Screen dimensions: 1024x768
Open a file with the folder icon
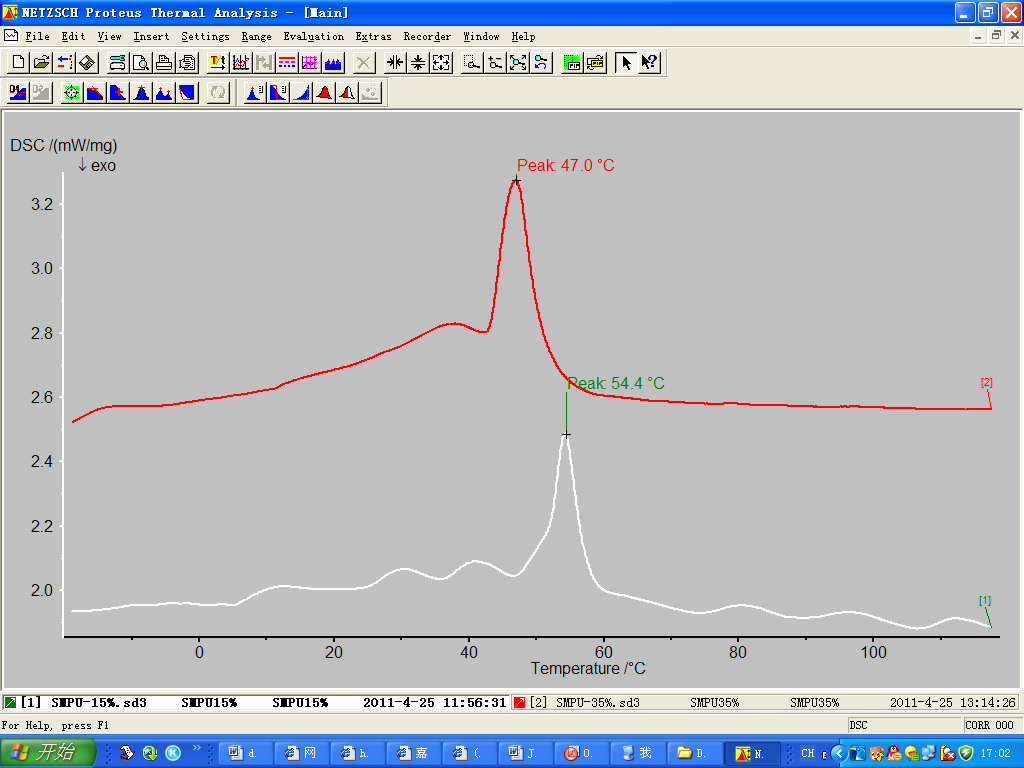click(41, 63)
